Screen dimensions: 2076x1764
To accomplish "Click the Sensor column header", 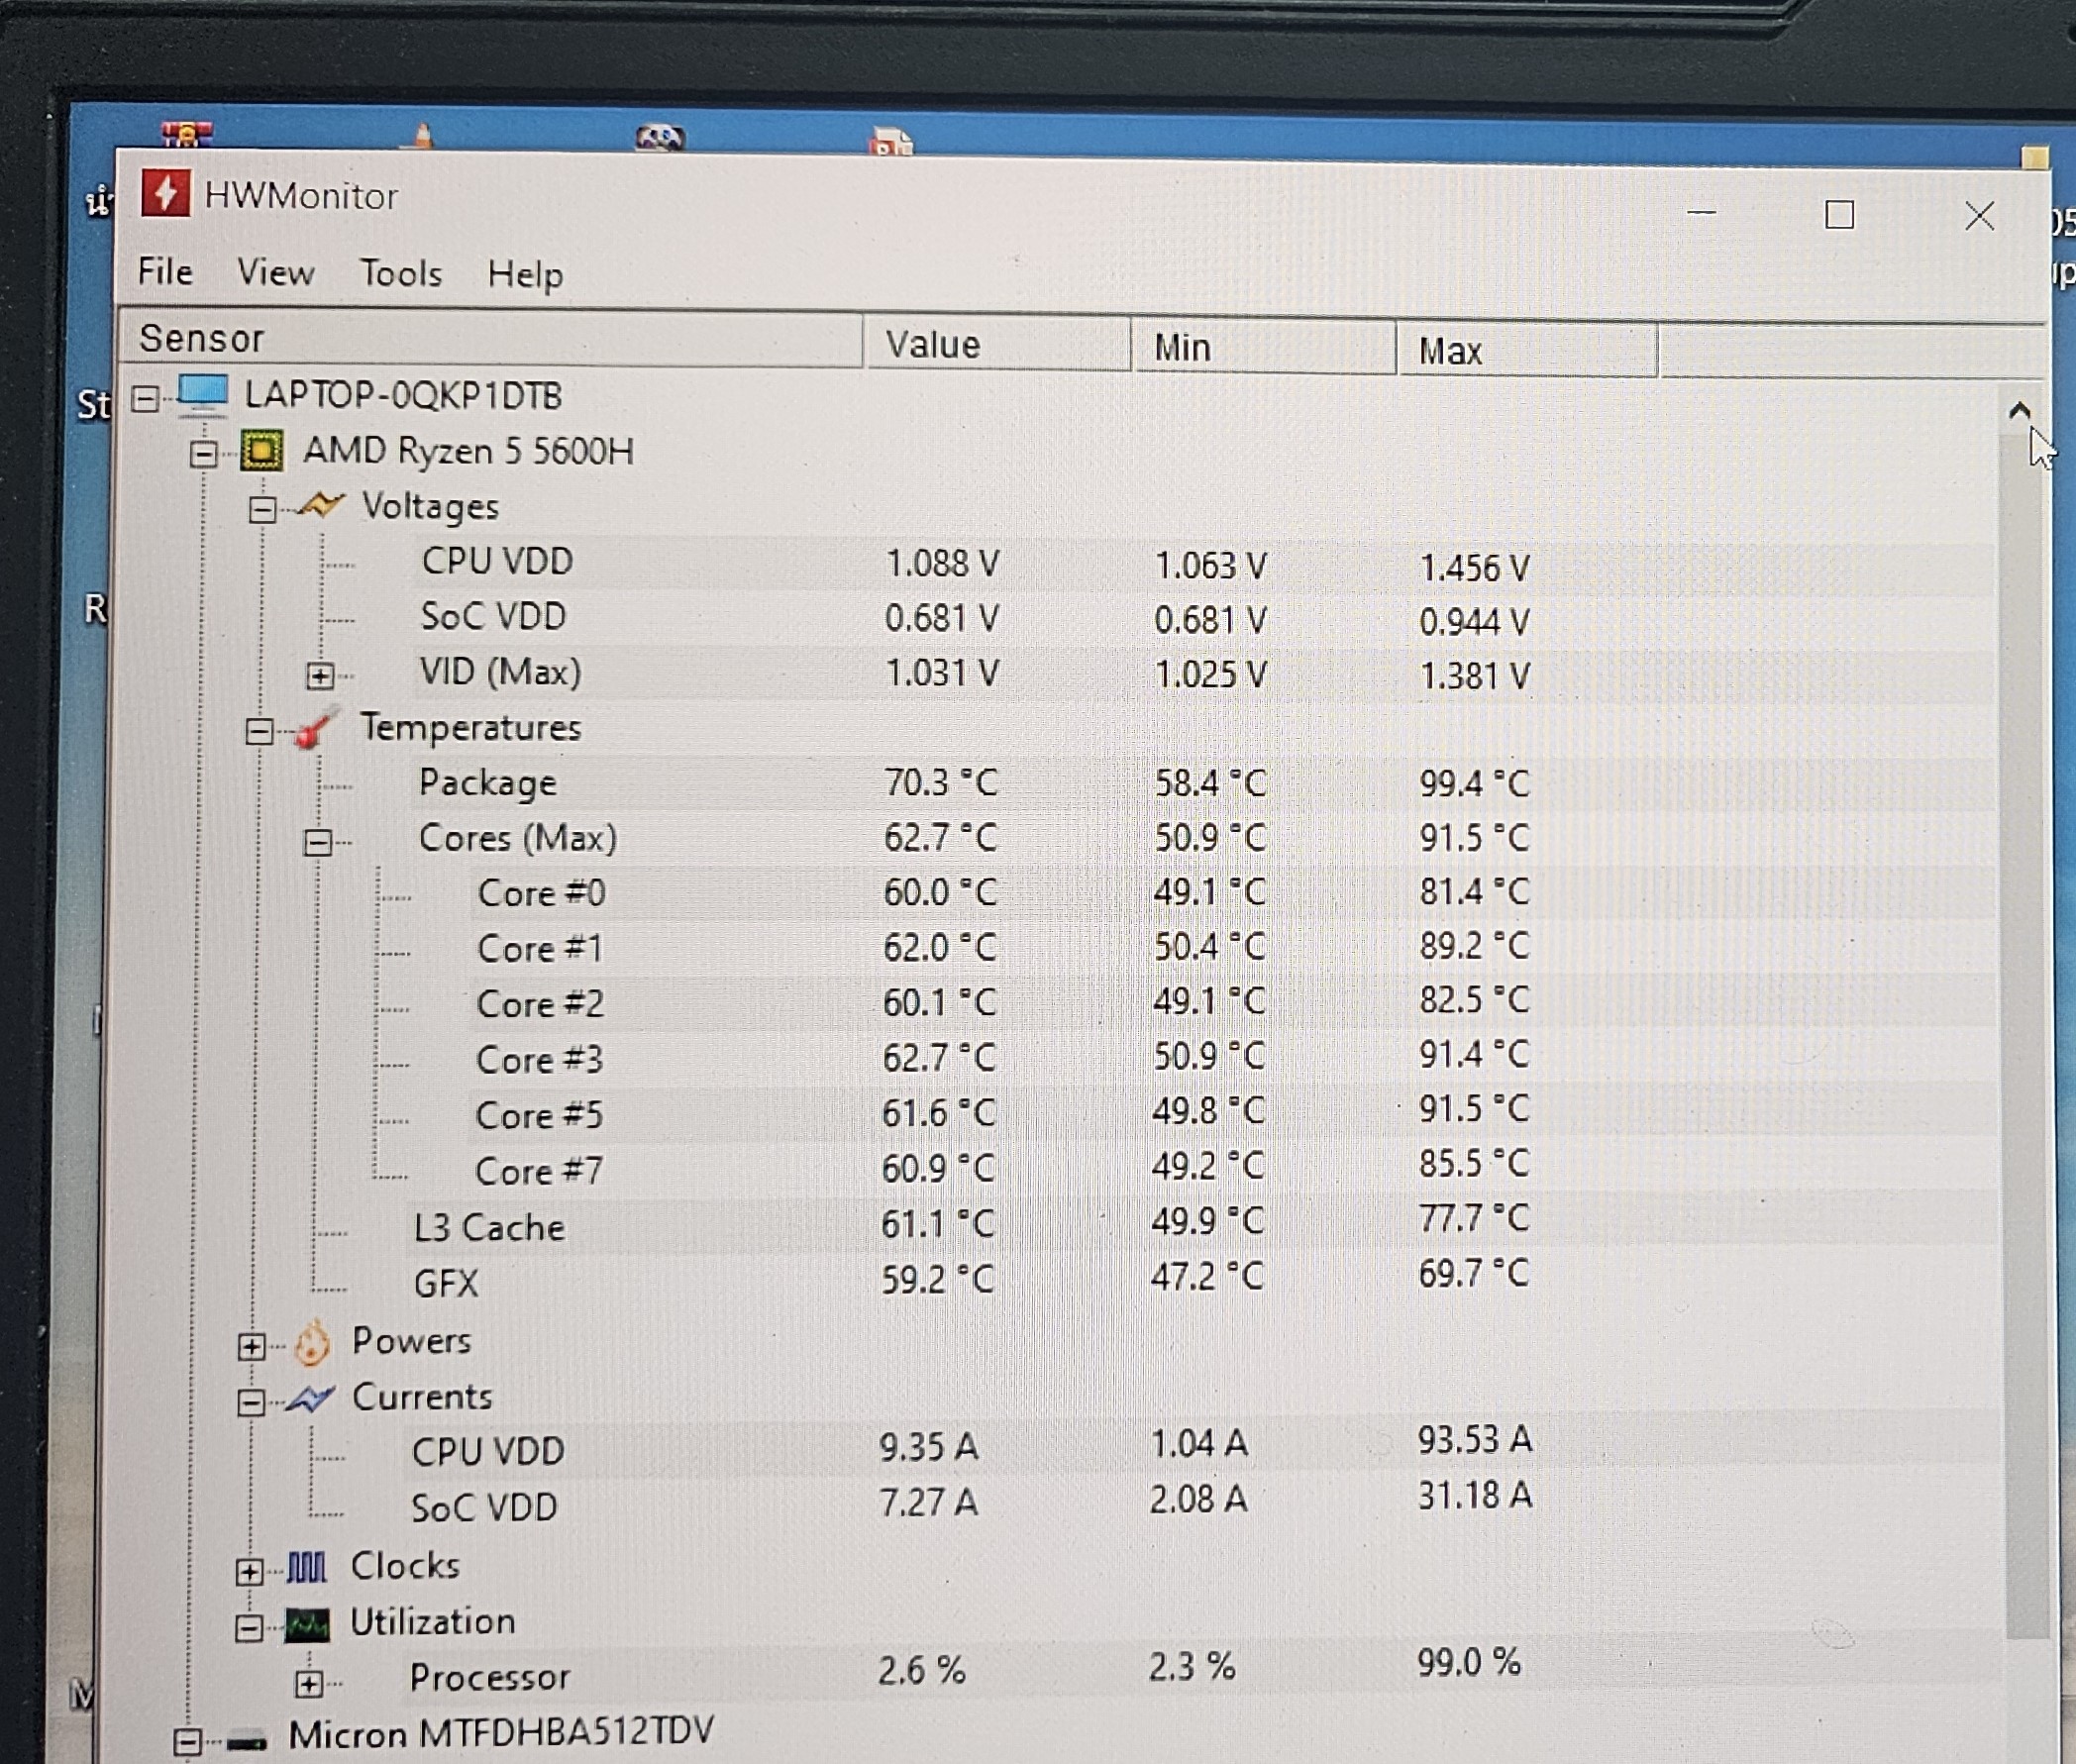I will pos(490,339).
